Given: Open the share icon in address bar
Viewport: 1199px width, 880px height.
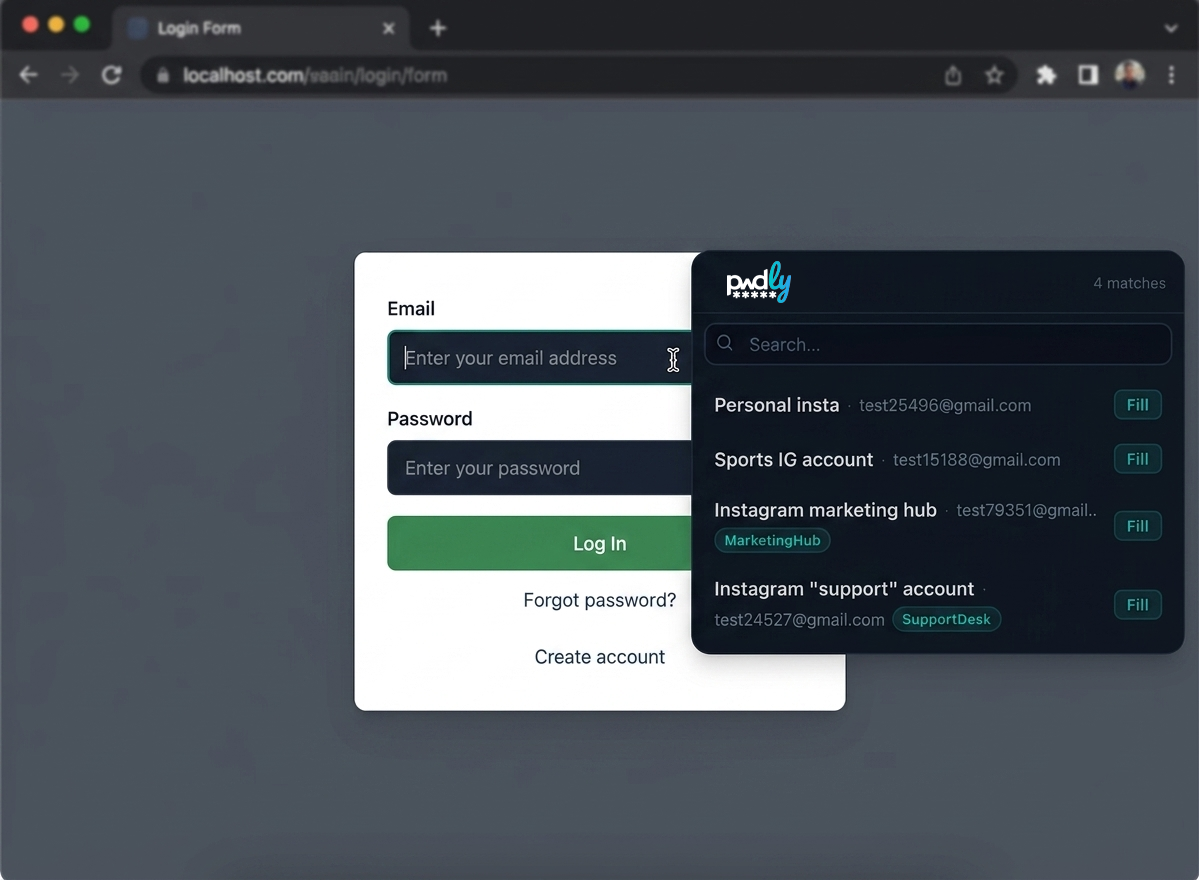Looking at the screenshot, I should click(x=953, y=75).
